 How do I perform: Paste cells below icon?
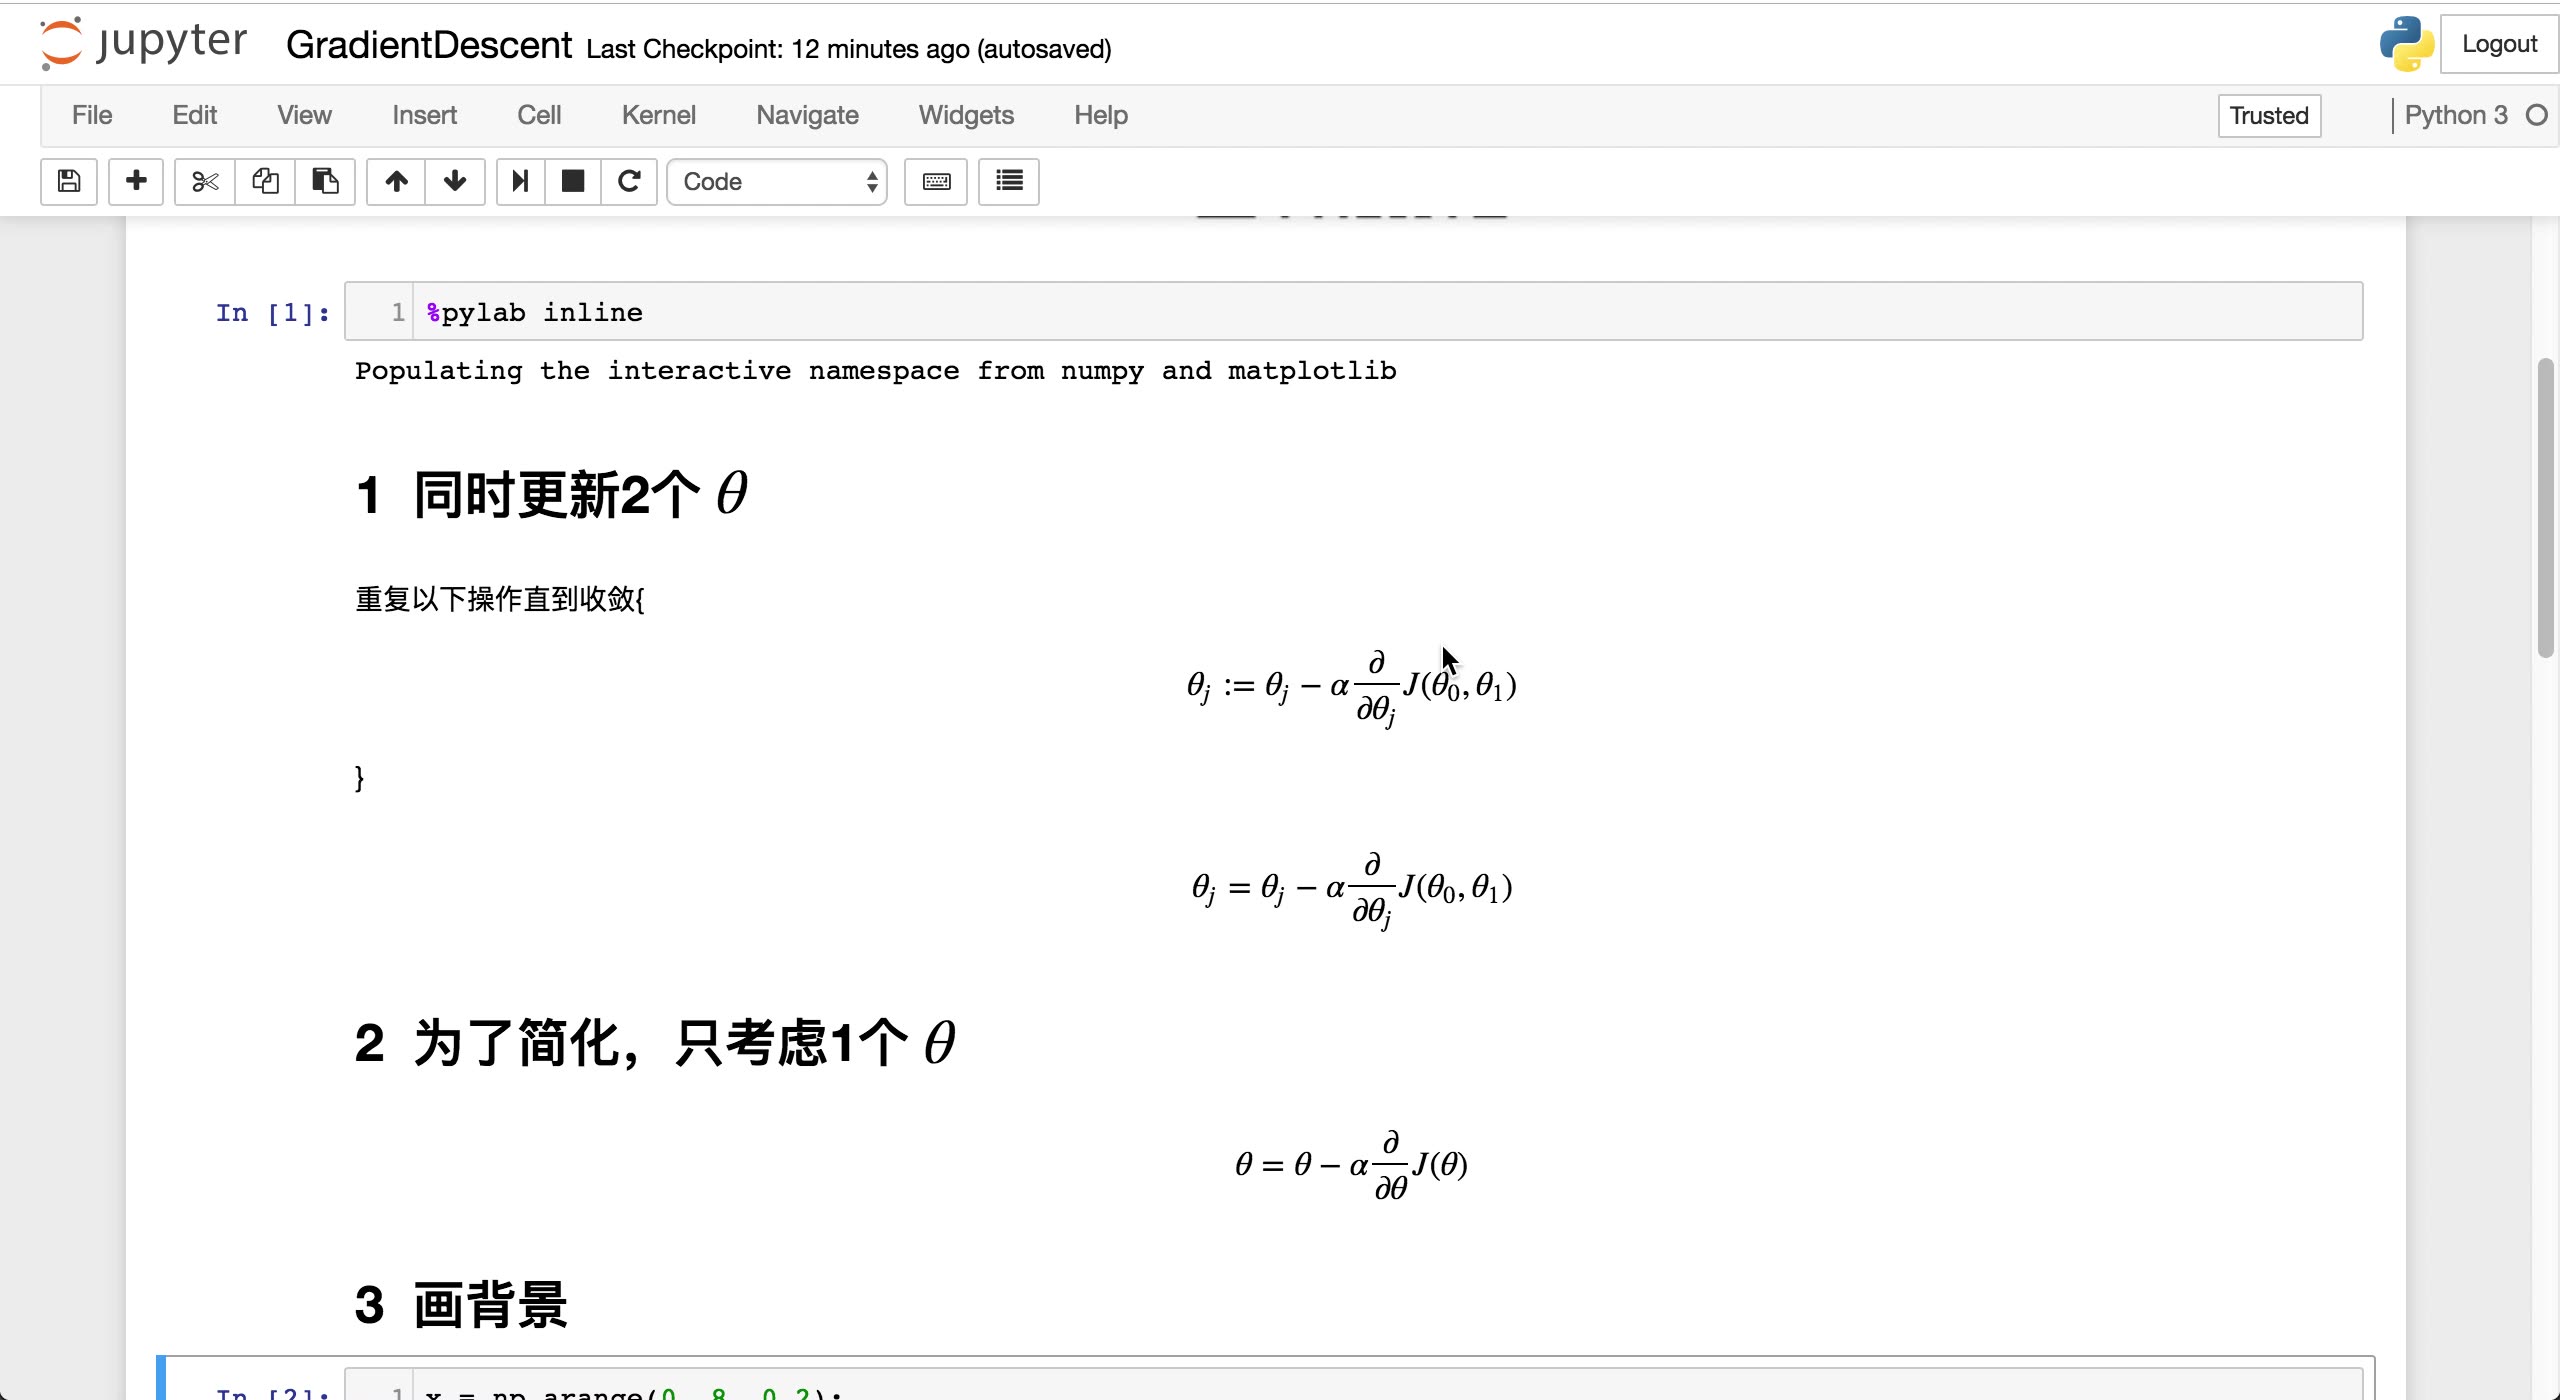325,181
